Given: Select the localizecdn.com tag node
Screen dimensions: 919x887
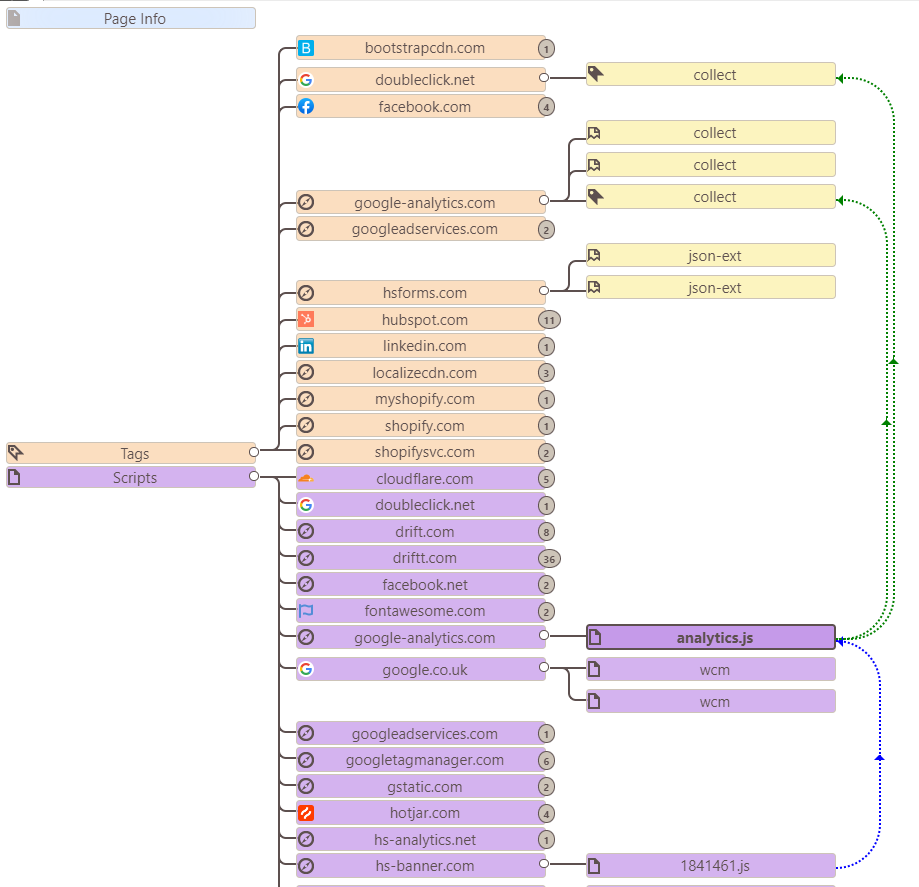Looking at the screenshot, I should [x=421, y=372].
